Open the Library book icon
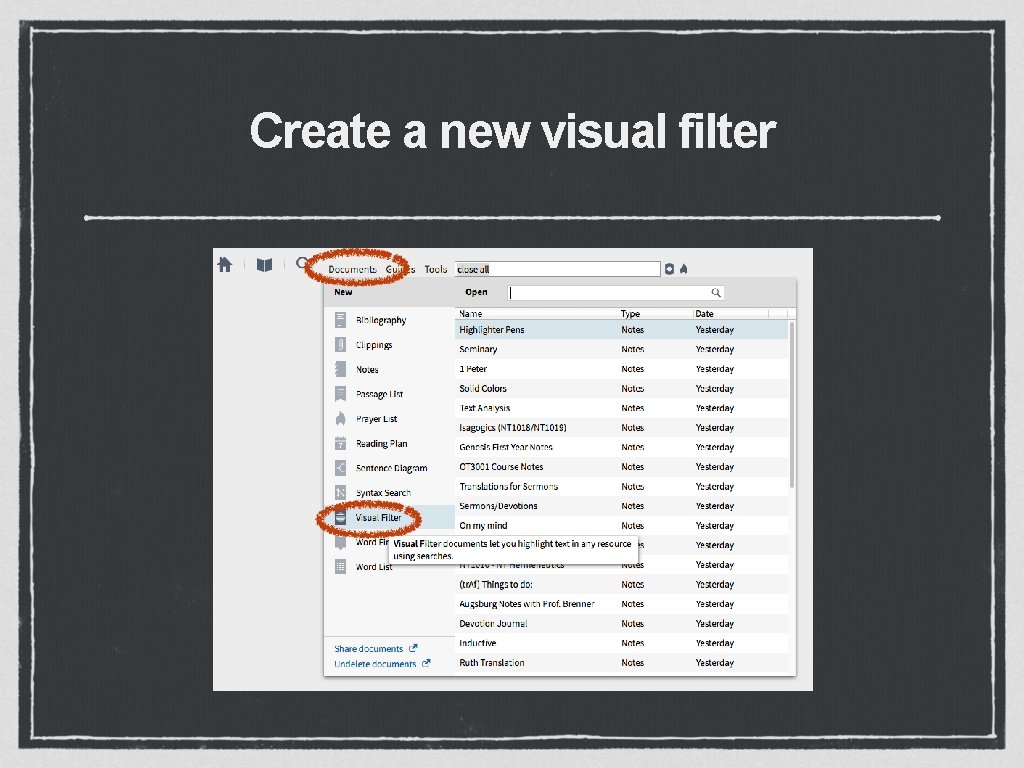The image size is (1024, 768). tap(264, 265)
